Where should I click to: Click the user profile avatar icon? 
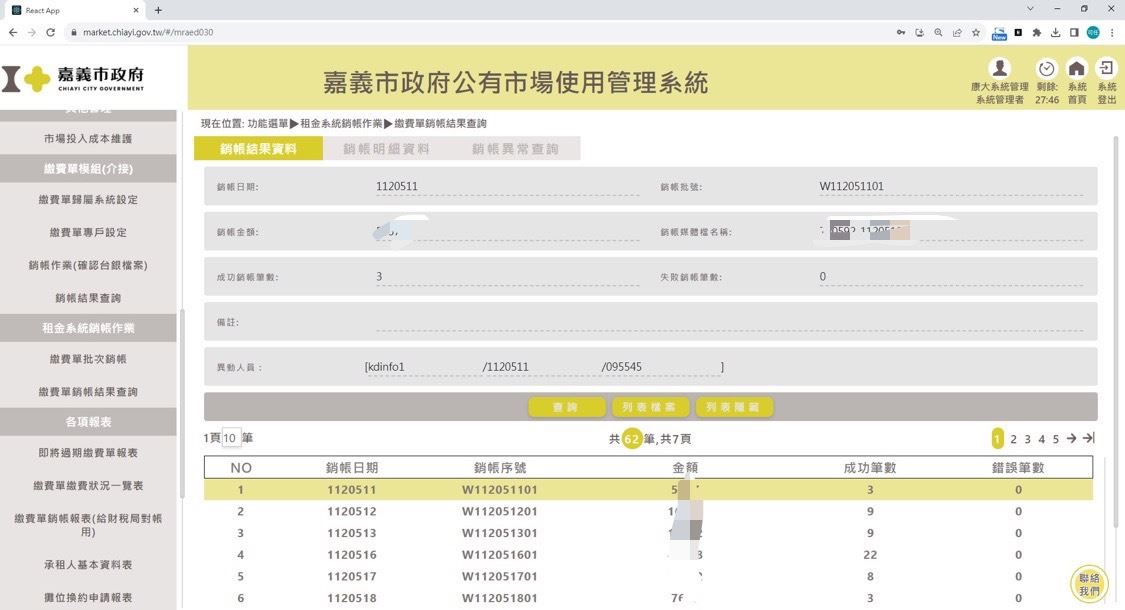[999, 68]
